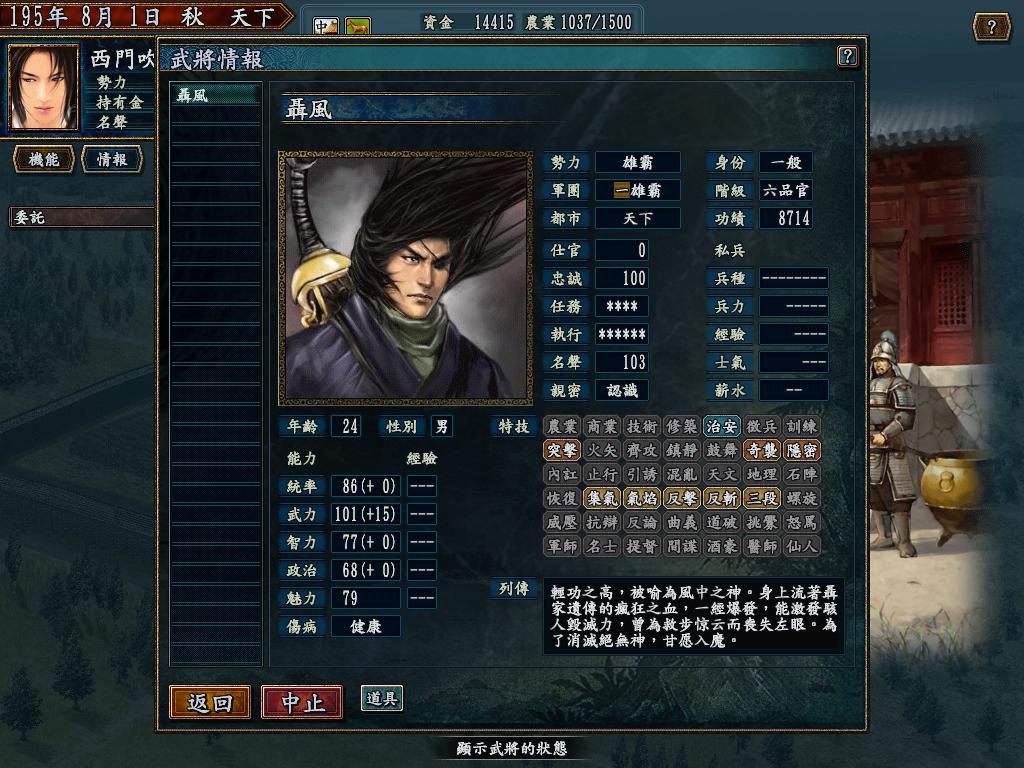Image resolution: width=1024 pixels, height=768 pixels.
Task: Click the 治安 skill tile
Action: pyautogui.click(x=722, y=426)
